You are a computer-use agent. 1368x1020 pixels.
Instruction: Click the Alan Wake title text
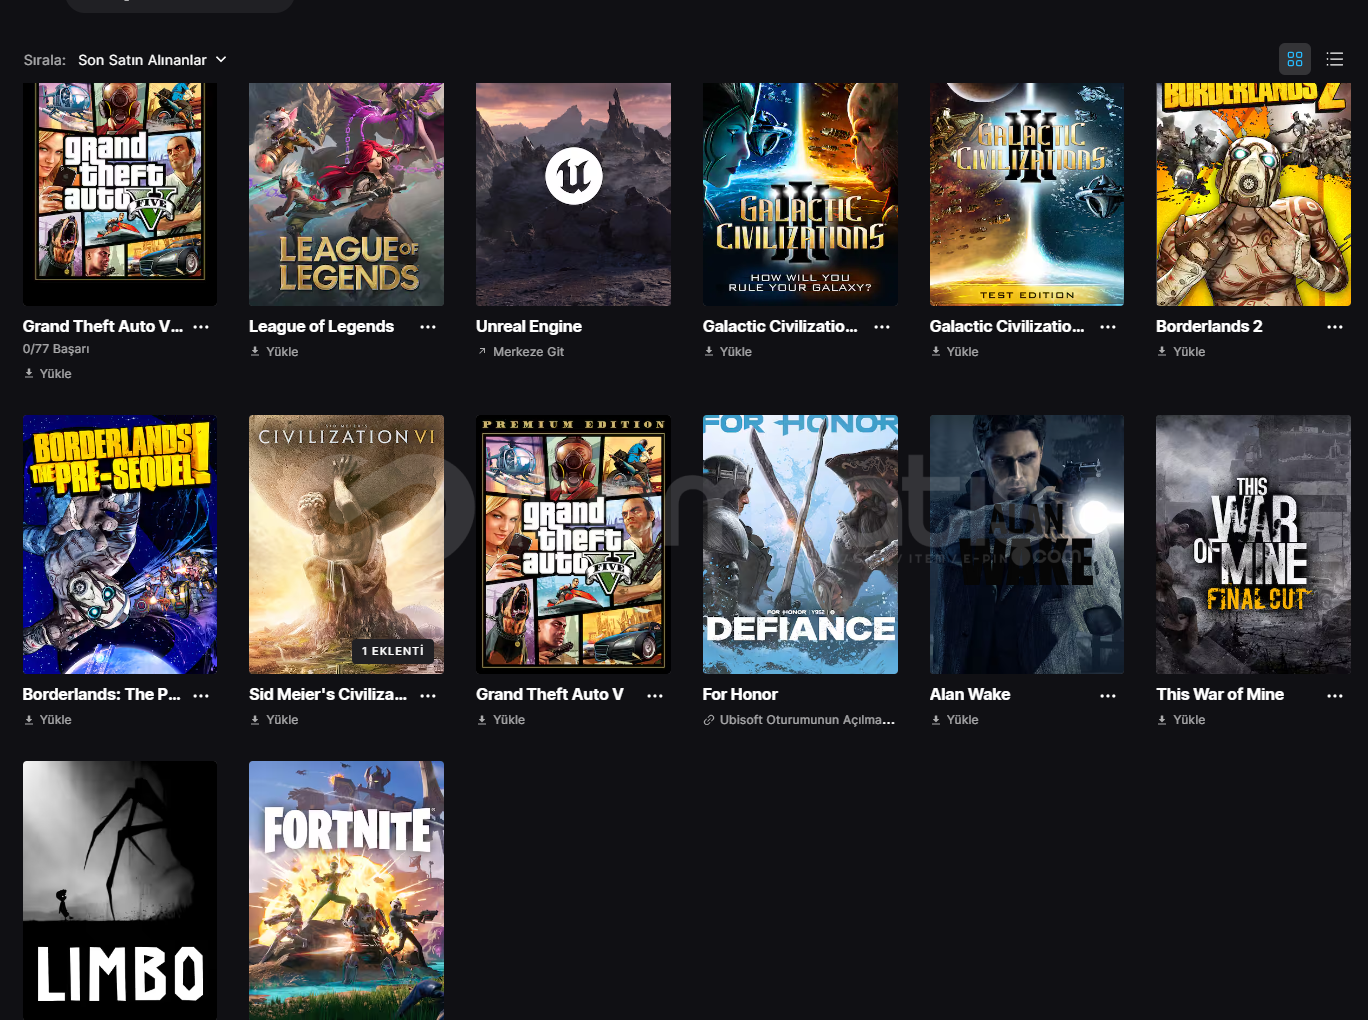[x=970, y=694]
